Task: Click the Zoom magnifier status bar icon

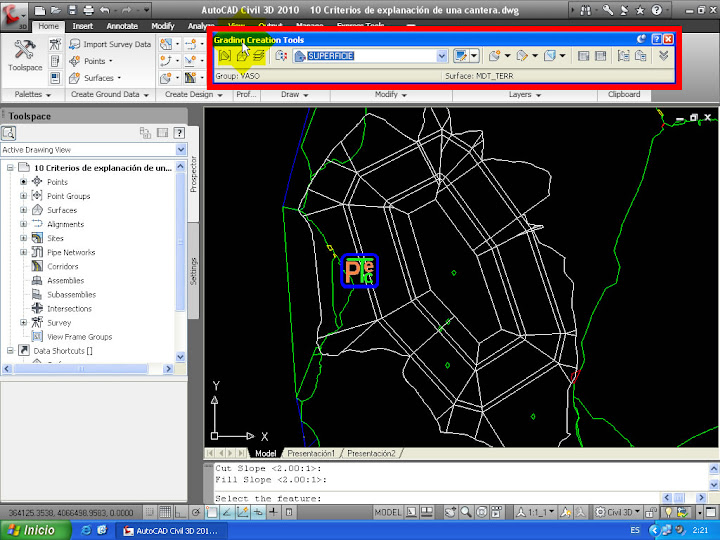Action: [x=466, y=512]
